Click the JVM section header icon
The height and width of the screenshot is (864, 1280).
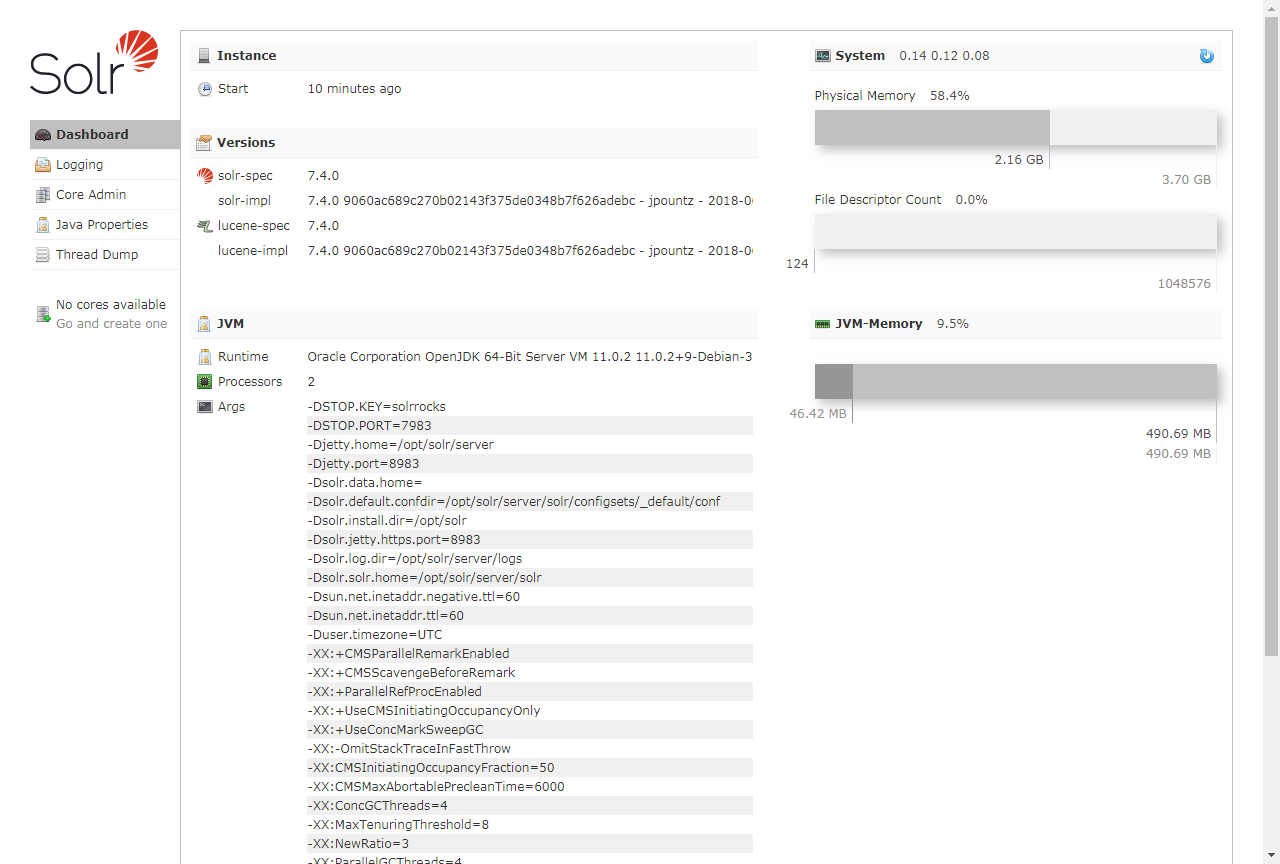204,324
